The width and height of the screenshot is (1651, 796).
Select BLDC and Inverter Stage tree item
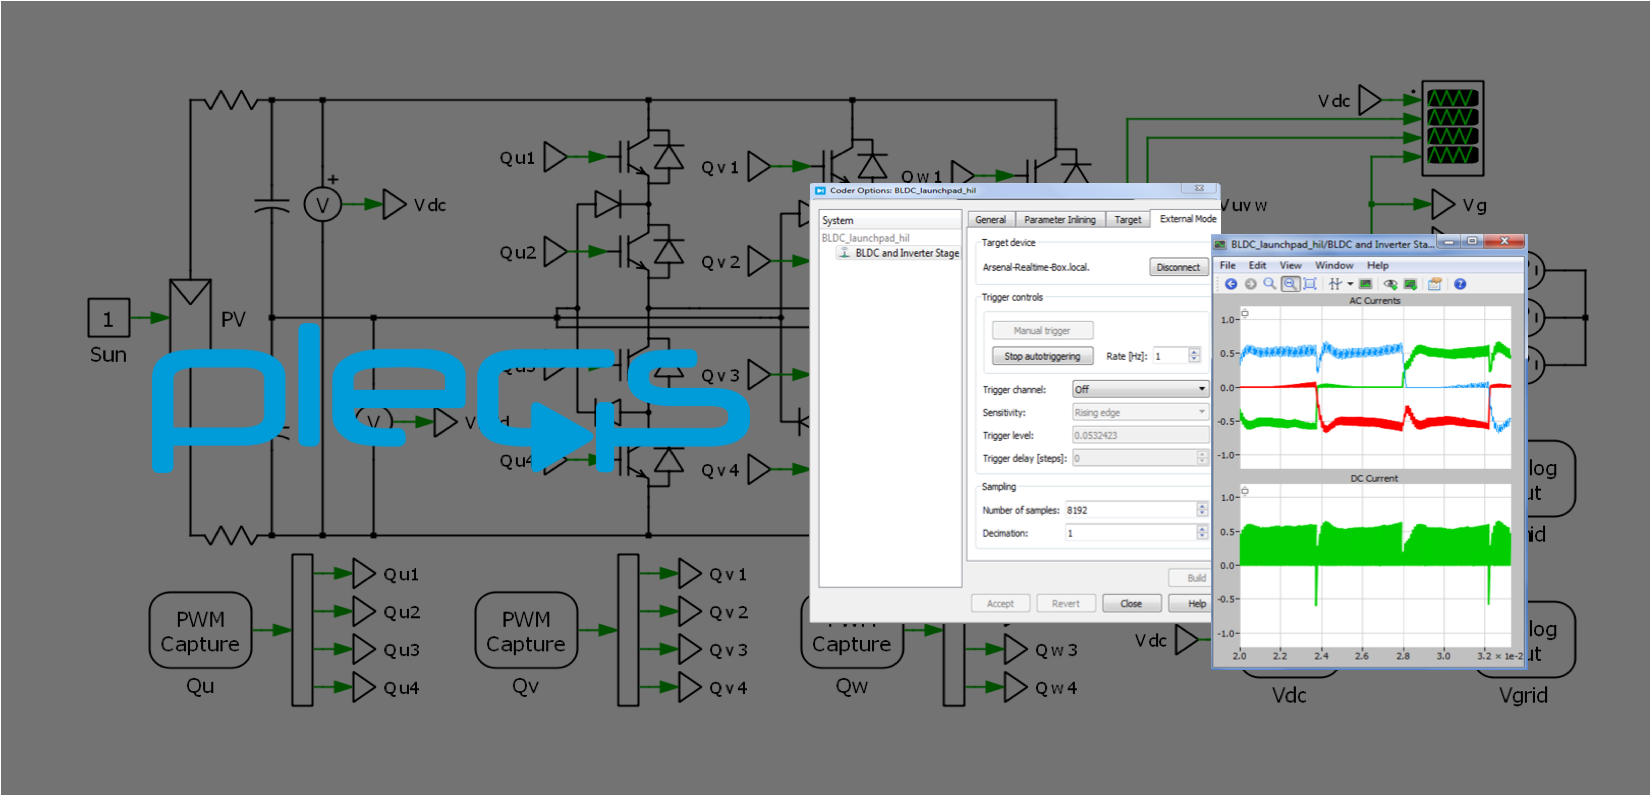pos(906,253)
